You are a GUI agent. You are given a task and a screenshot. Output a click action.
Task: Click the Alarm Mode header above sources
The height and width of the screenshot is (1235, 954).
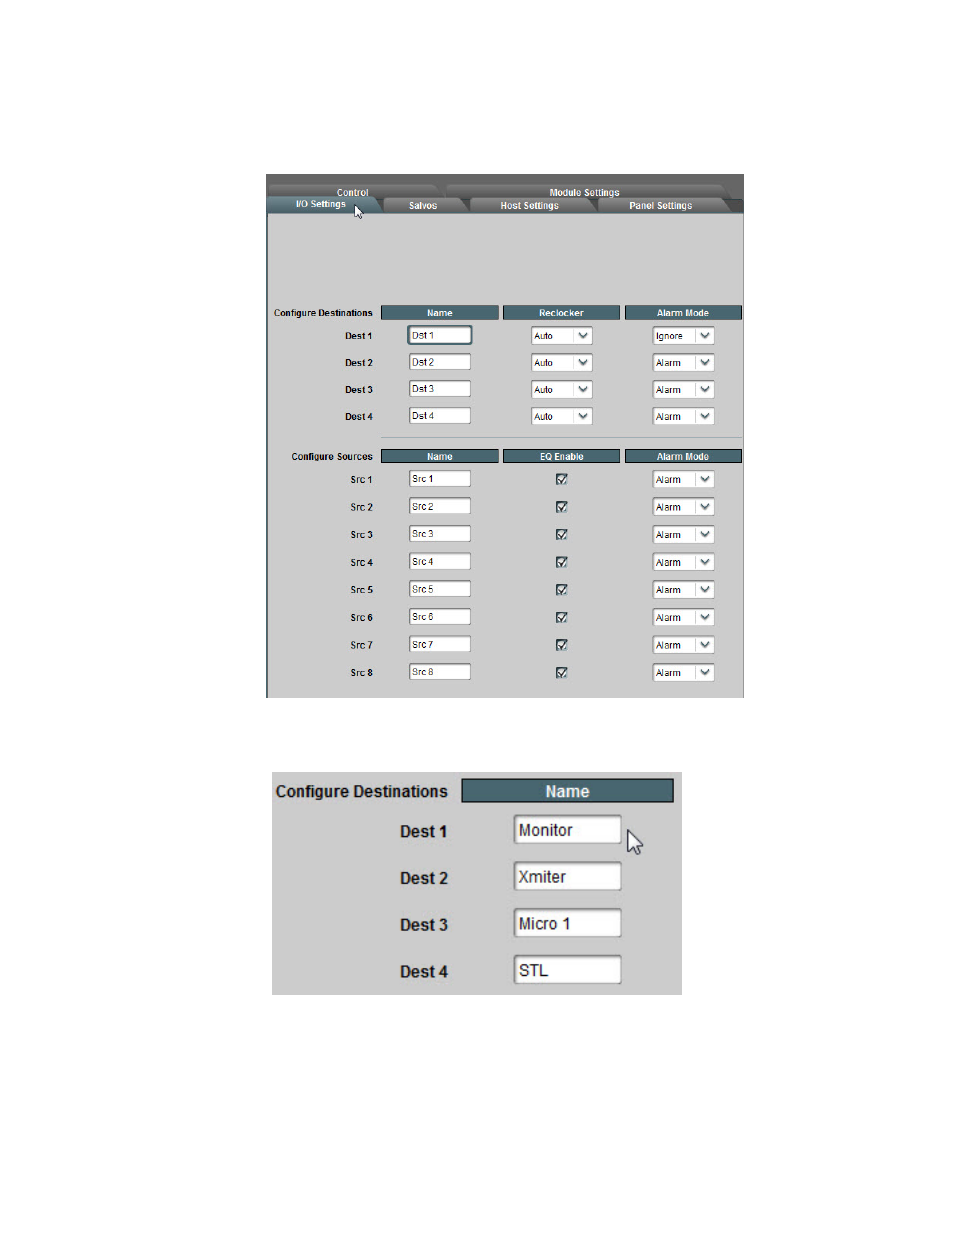click(x=683, y=457)
